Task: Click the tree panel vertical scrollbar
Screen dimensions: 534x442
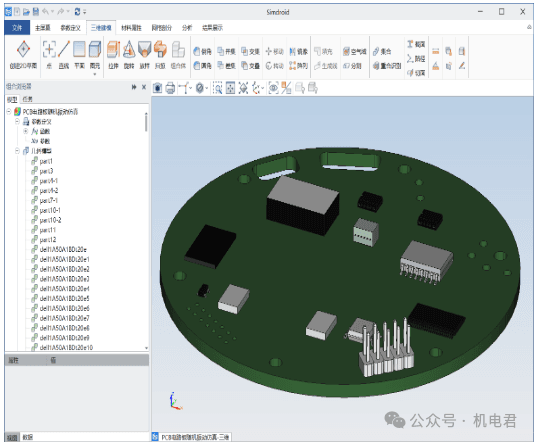Action: coord(146,122)
